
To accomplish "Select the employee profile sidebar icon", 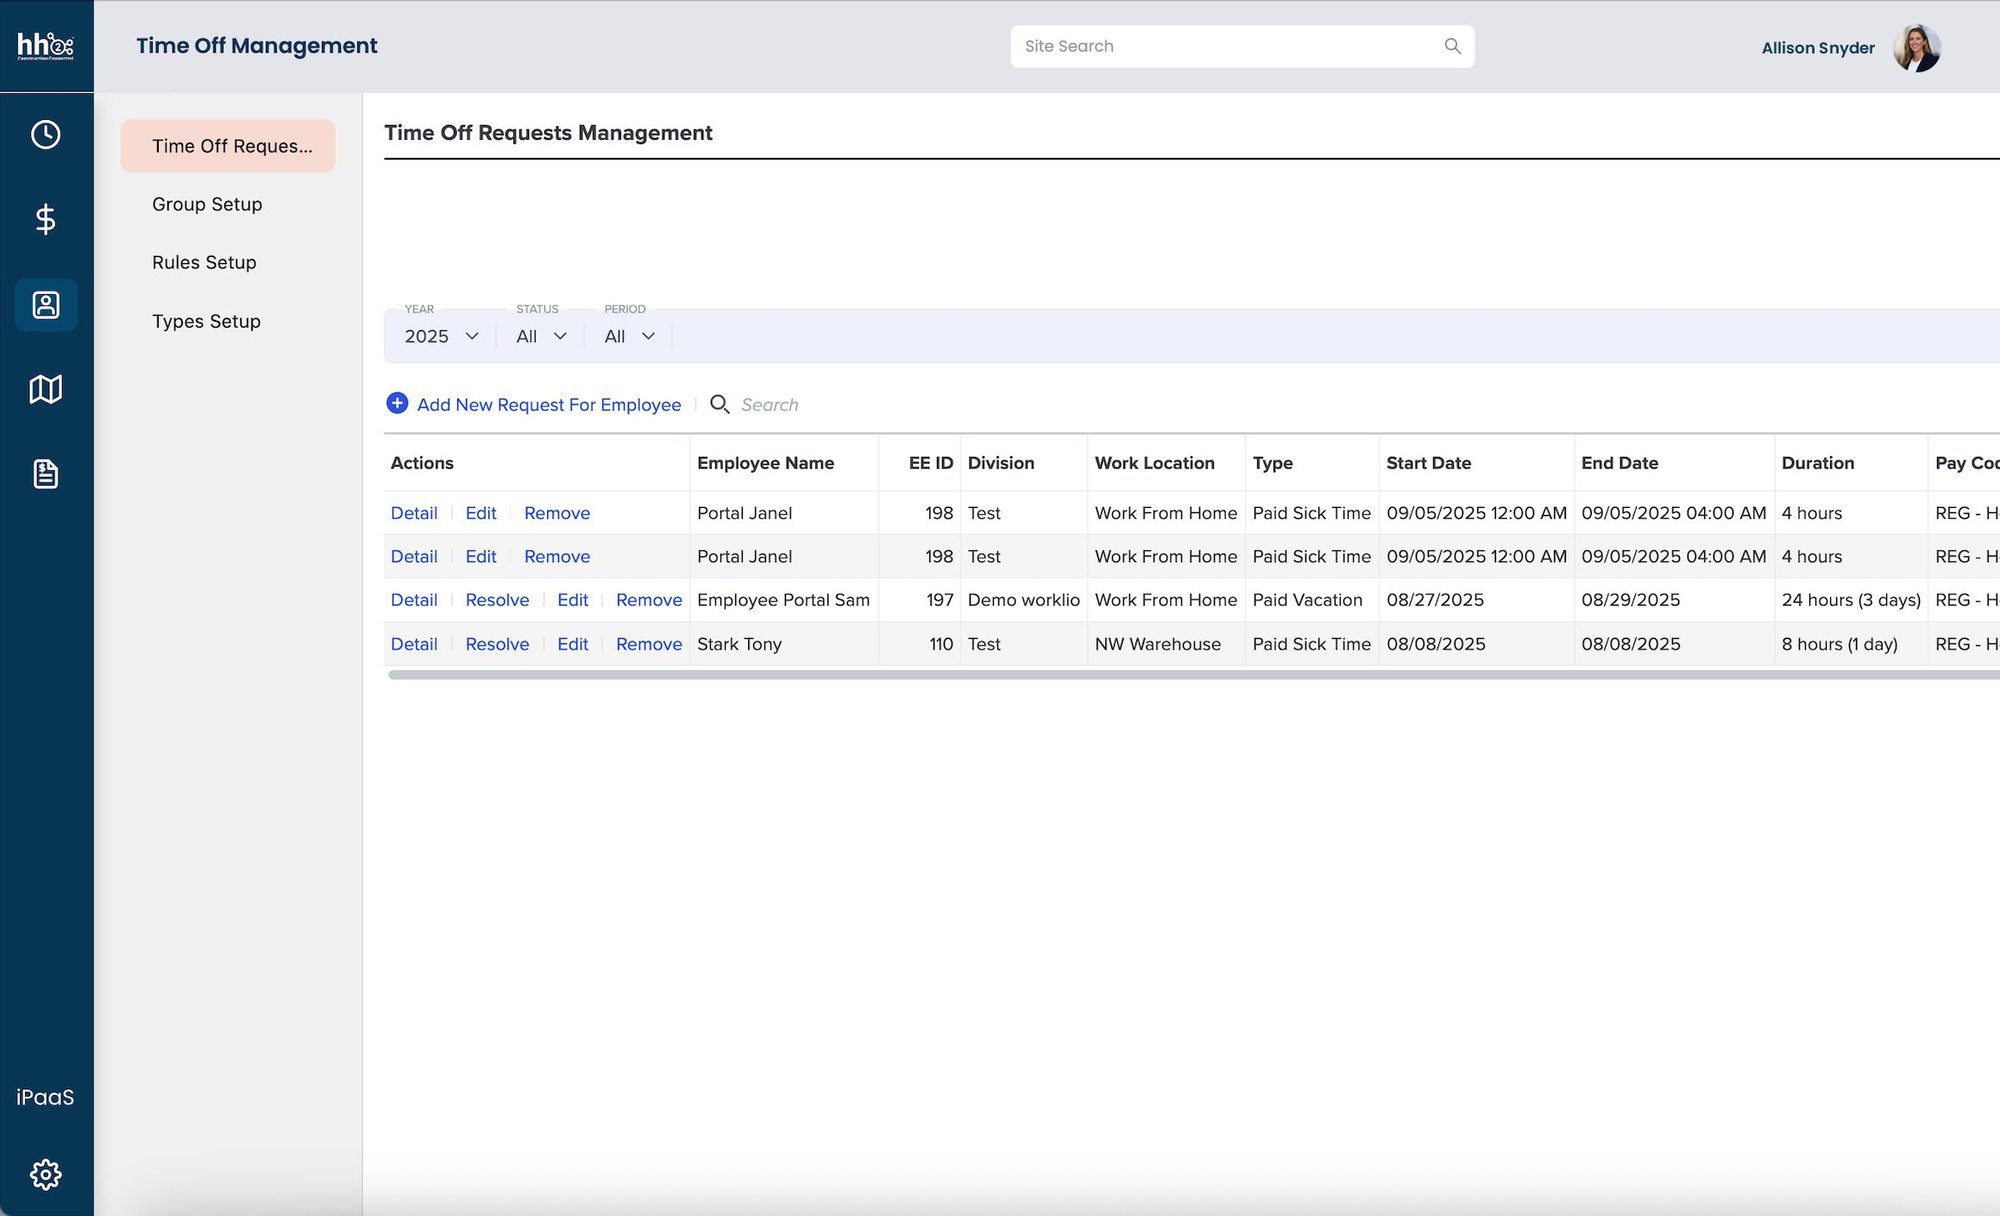I will point(45,304).
